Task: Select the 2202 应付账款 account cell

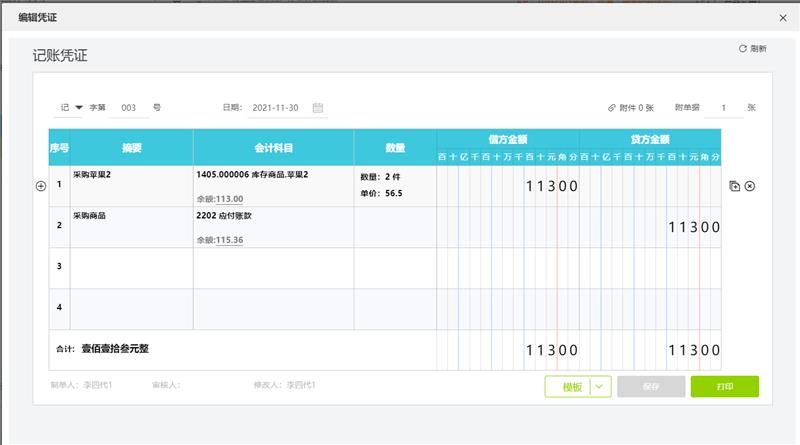Action: coord(273,216)
